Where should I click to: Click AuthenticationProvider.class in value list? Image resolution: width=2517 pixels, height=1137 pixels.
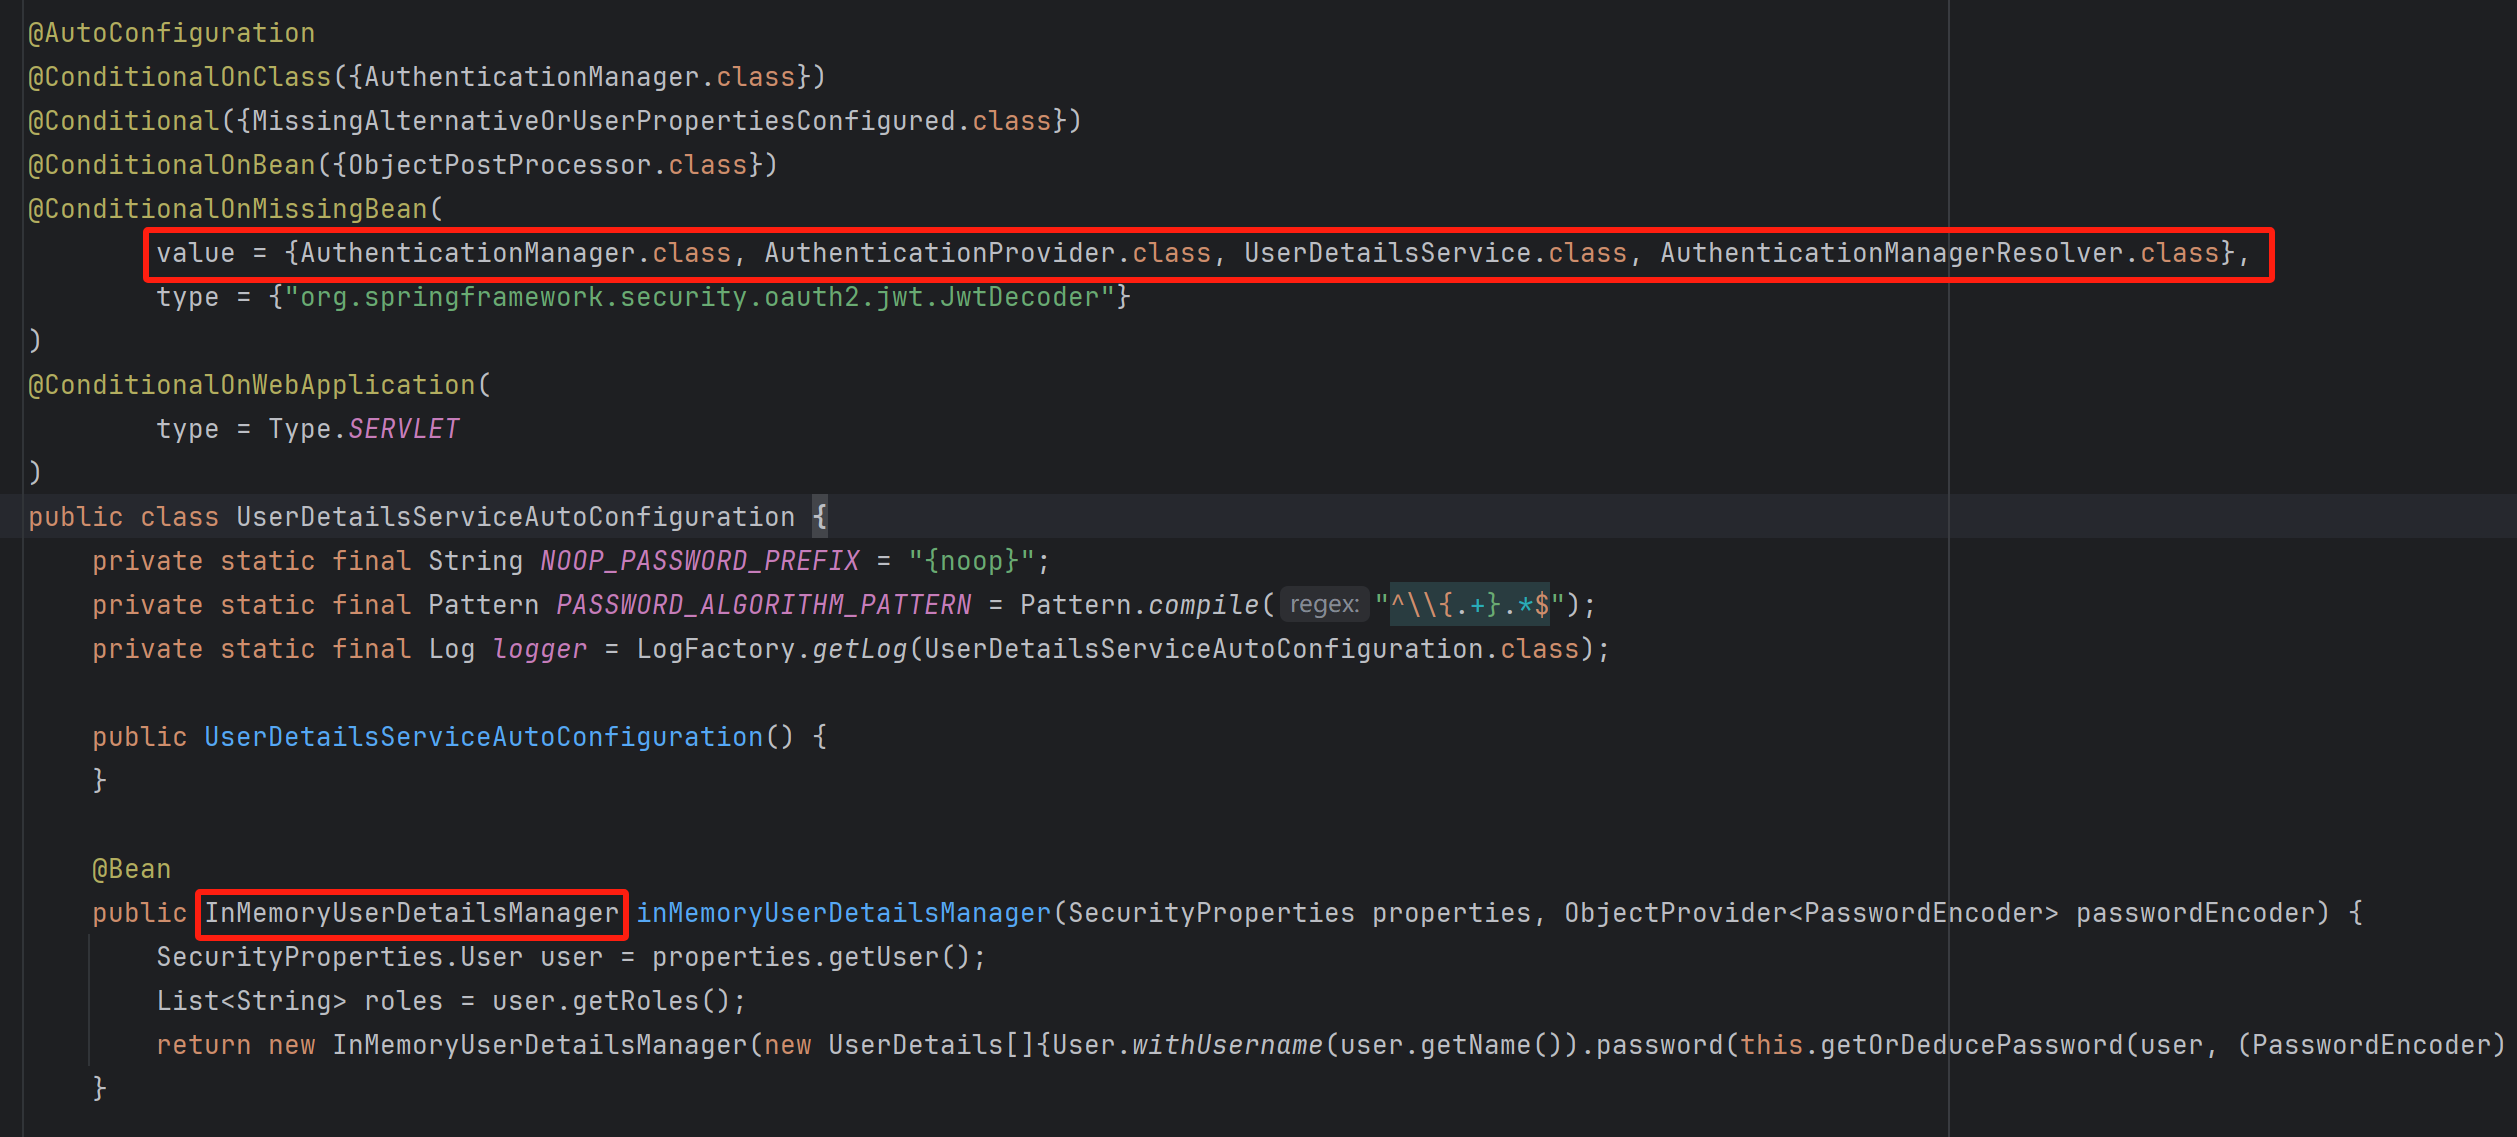coord(987,253)
